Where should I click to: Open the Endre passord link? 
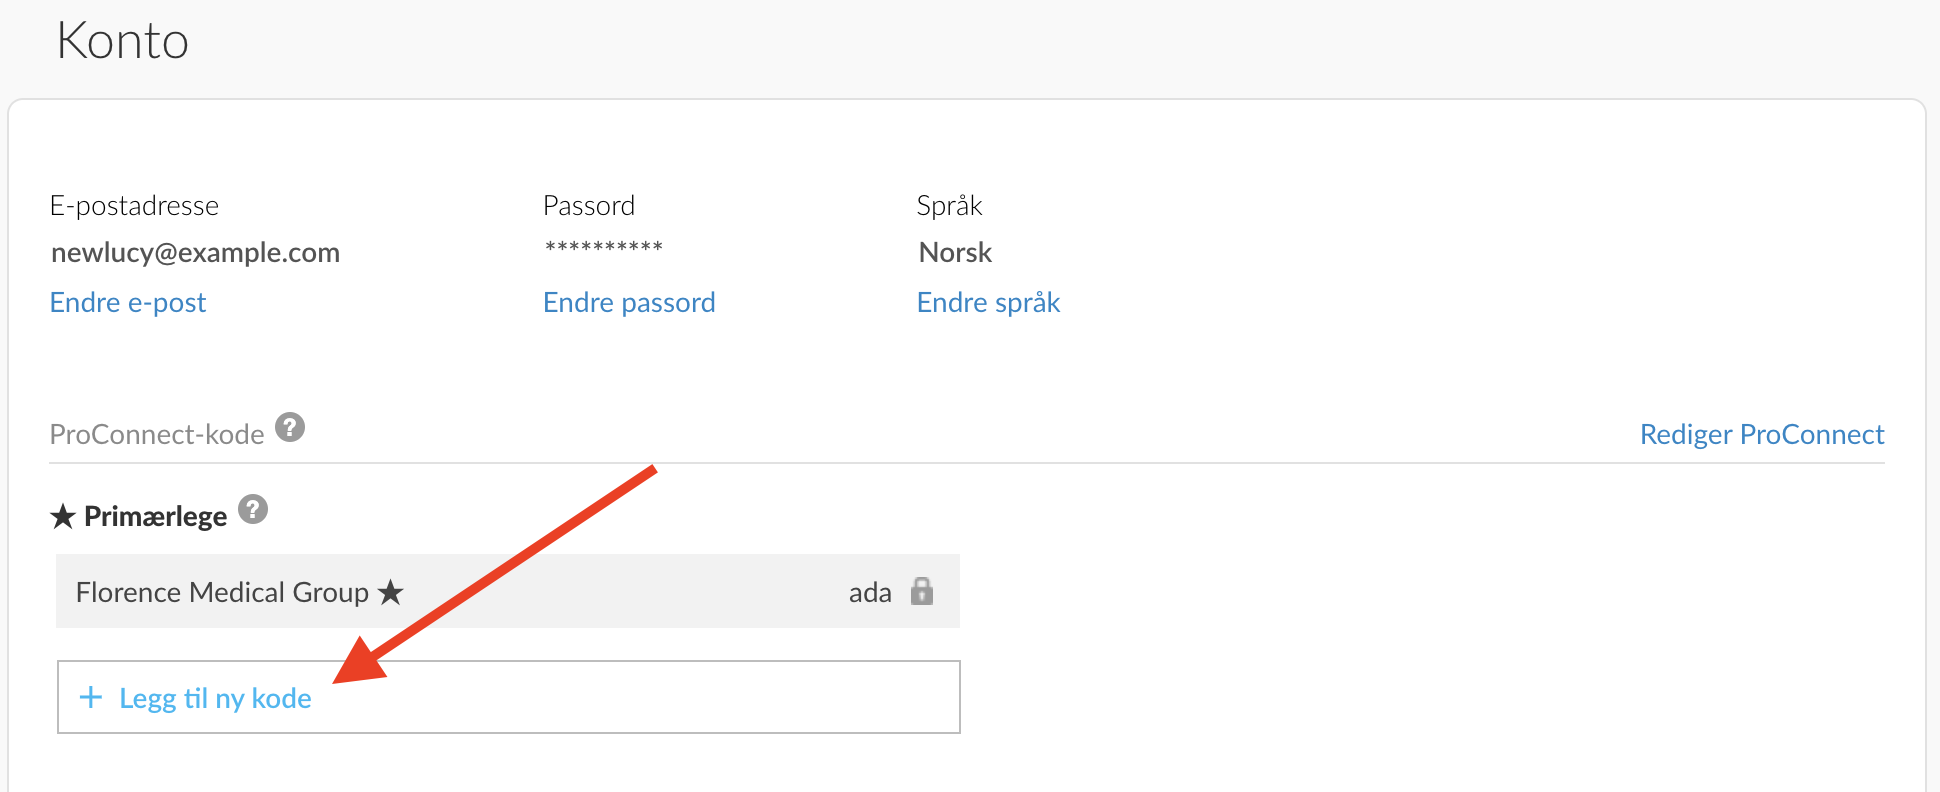coord(629,302)
